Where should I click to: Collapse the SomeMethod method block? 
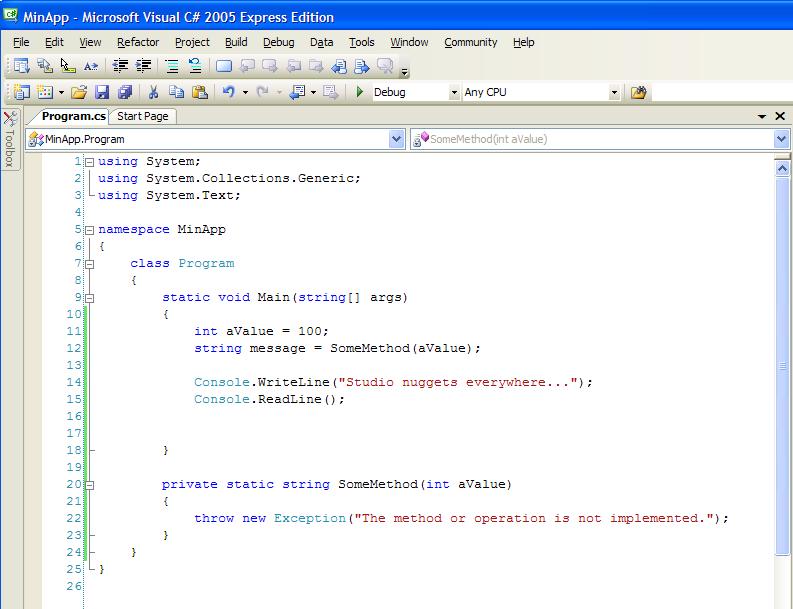[x=90, y=485]
